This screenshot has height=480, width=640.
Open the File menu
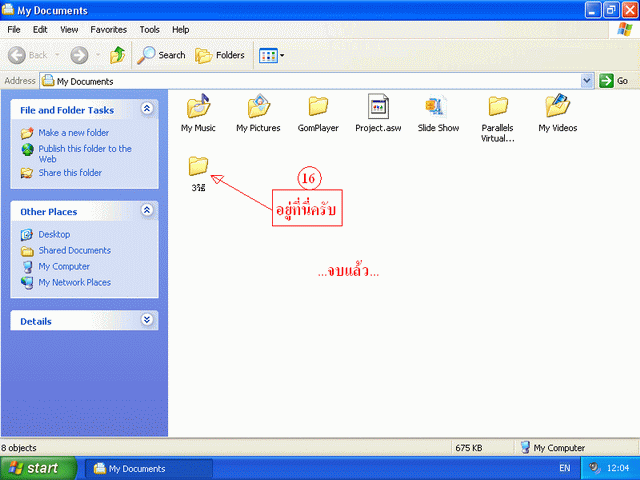pos(13,30)
